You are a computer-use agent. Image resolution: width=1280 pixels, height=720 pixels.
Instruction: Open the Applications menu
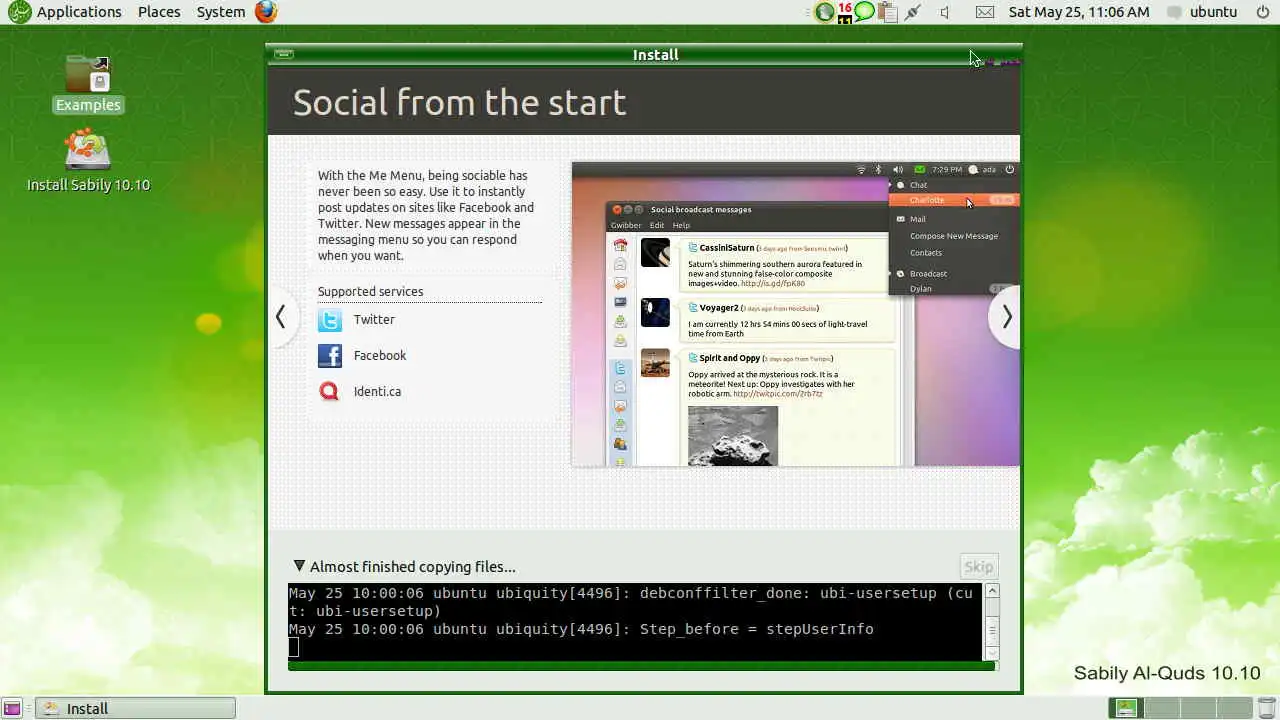click(79, 12)
